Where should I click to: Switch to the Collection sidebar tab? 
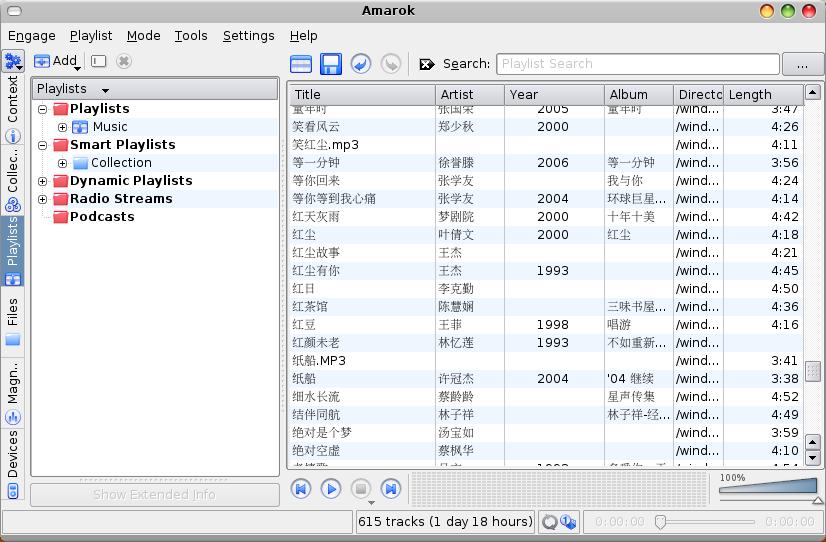tap(13, 181)
